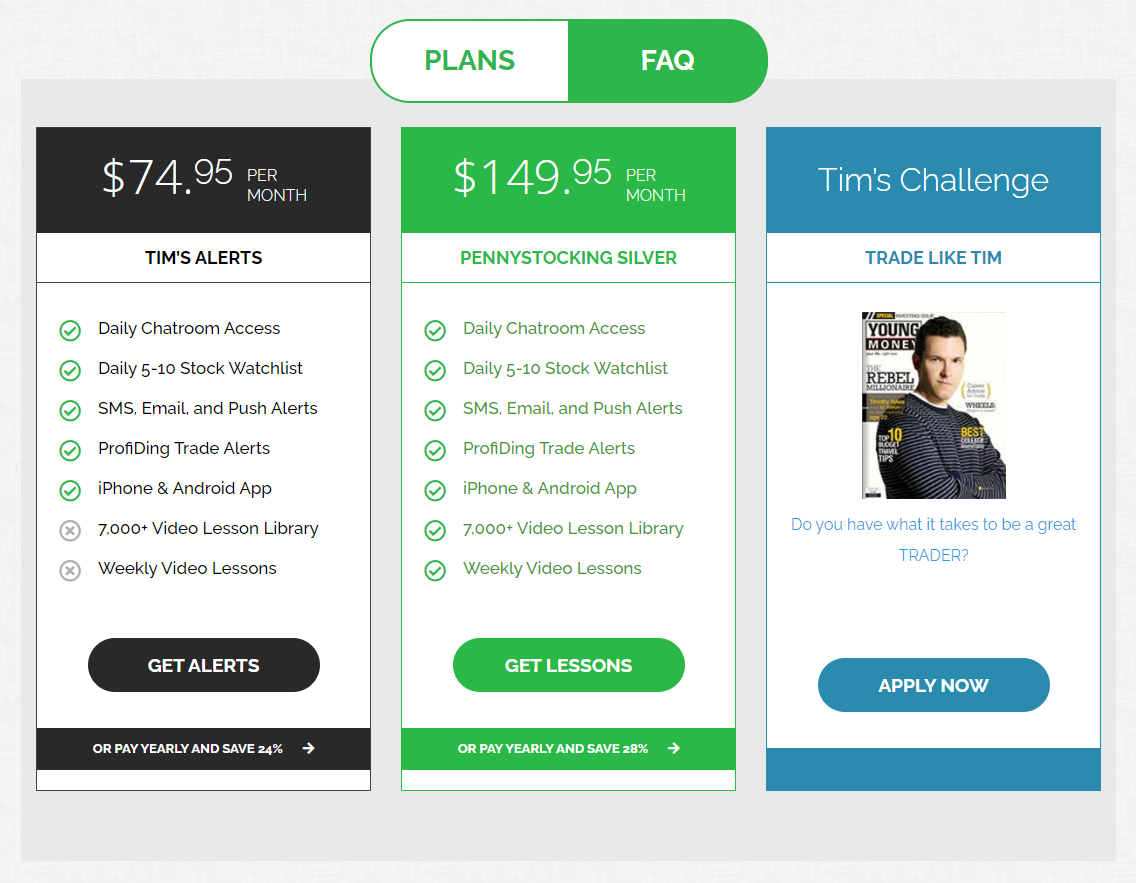
Task: Click Tim's Alerts iPhone & Android App checkmark
Action: (x=70, y=490)
